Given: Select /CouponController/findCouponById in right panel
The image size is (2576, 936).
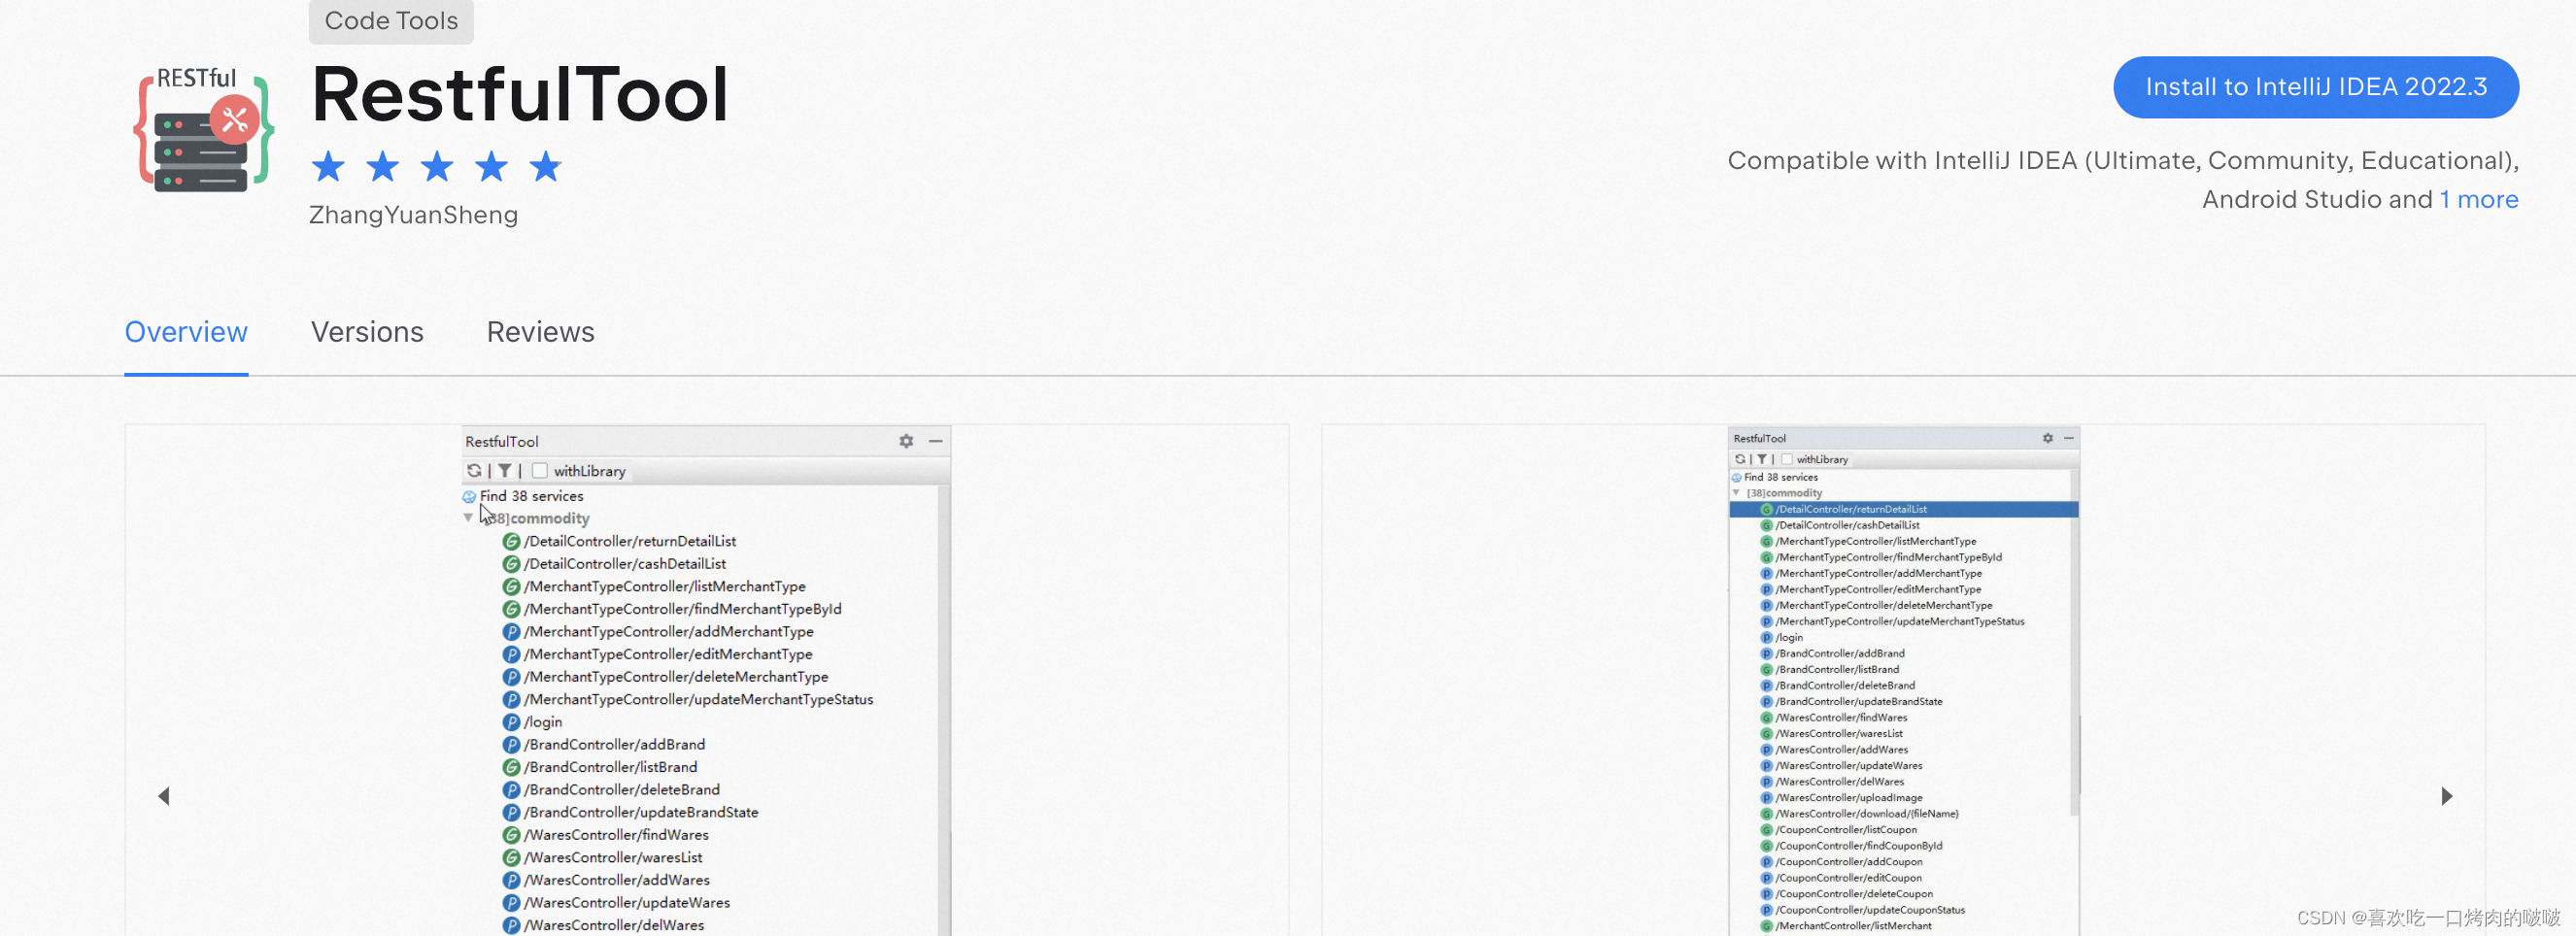Looking at the screenshot, I should tap(1859, 846).
